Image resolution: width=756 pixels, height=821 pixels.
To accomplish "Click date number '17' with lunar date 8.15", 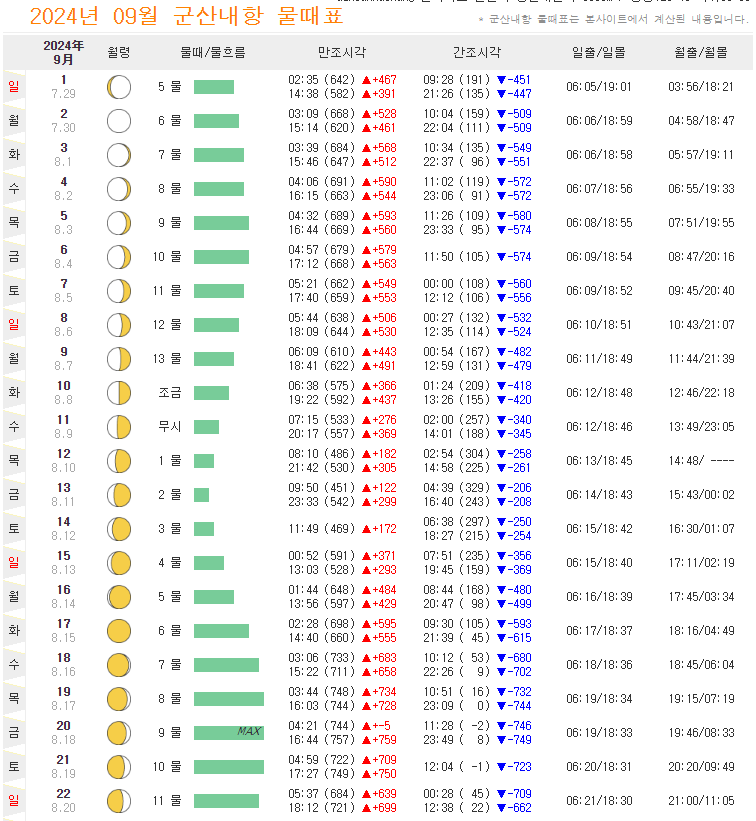I will pyautogui.click(x=63, y=624).
